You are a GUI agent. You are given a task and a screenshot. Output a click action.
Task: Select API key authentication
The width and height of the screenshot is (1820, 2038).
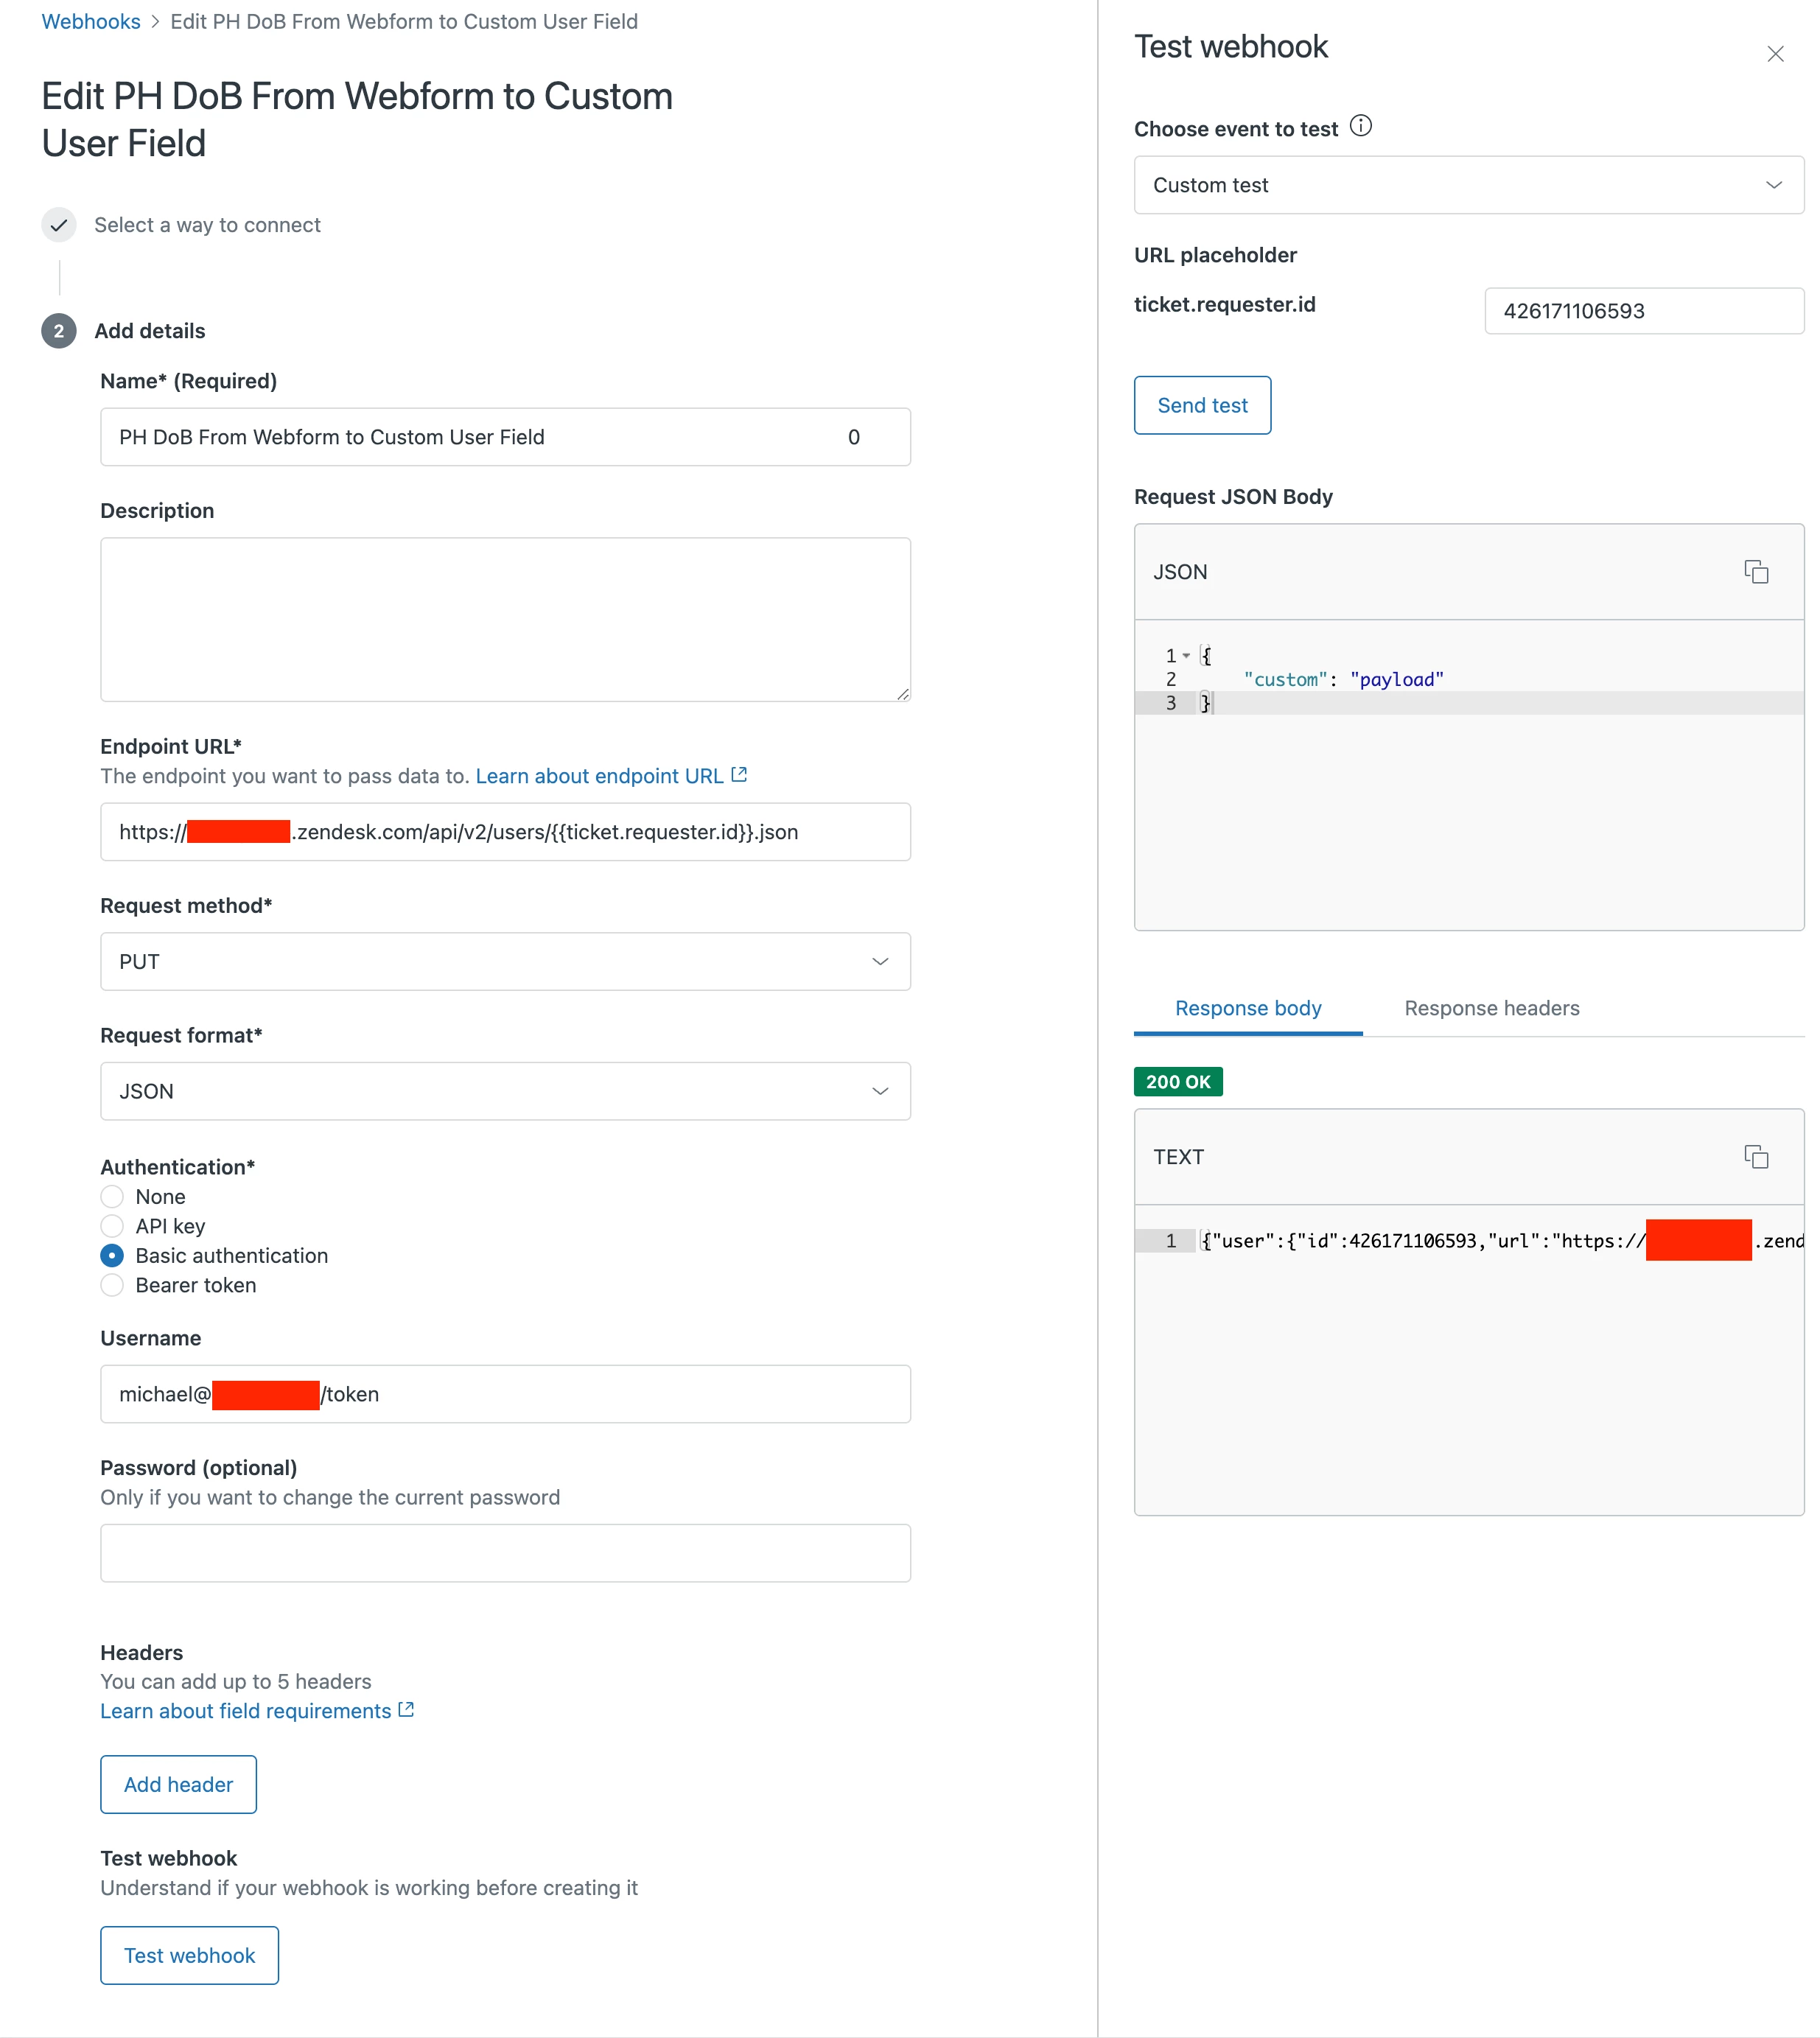pyautogui.click(x=112, y=1226)
